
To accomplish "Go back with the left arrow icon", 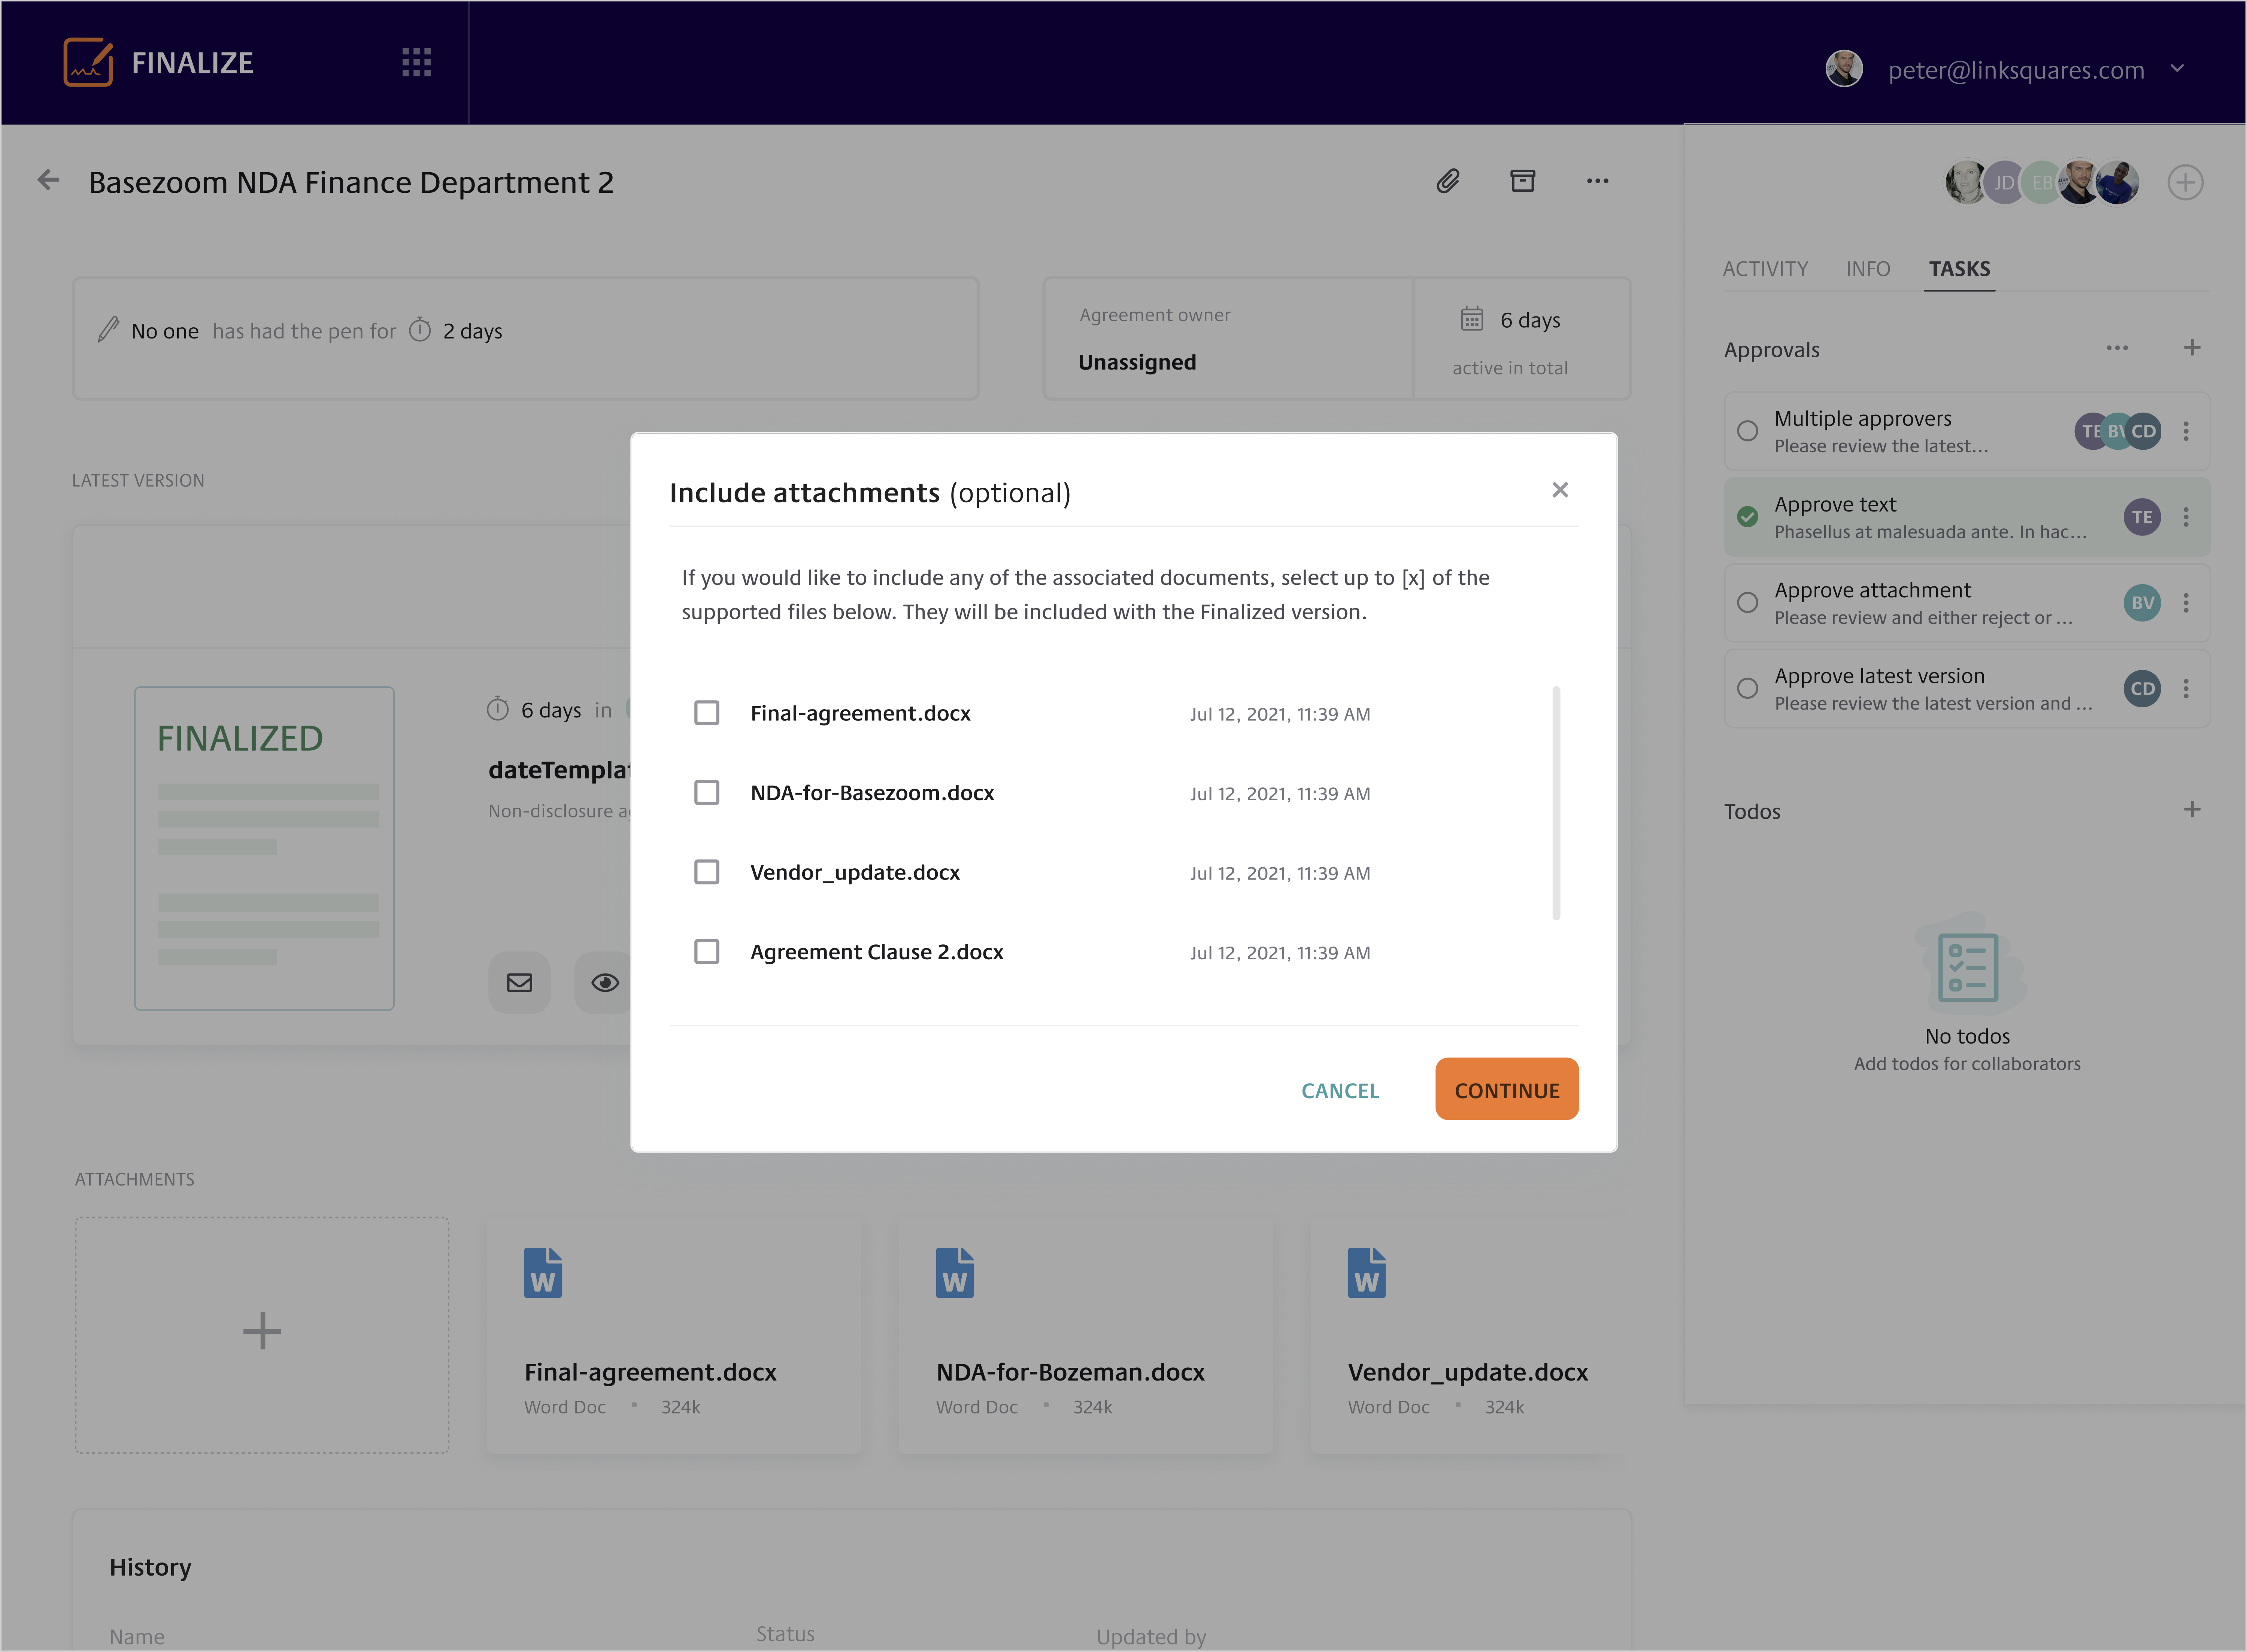I will (x=48, y=180).
